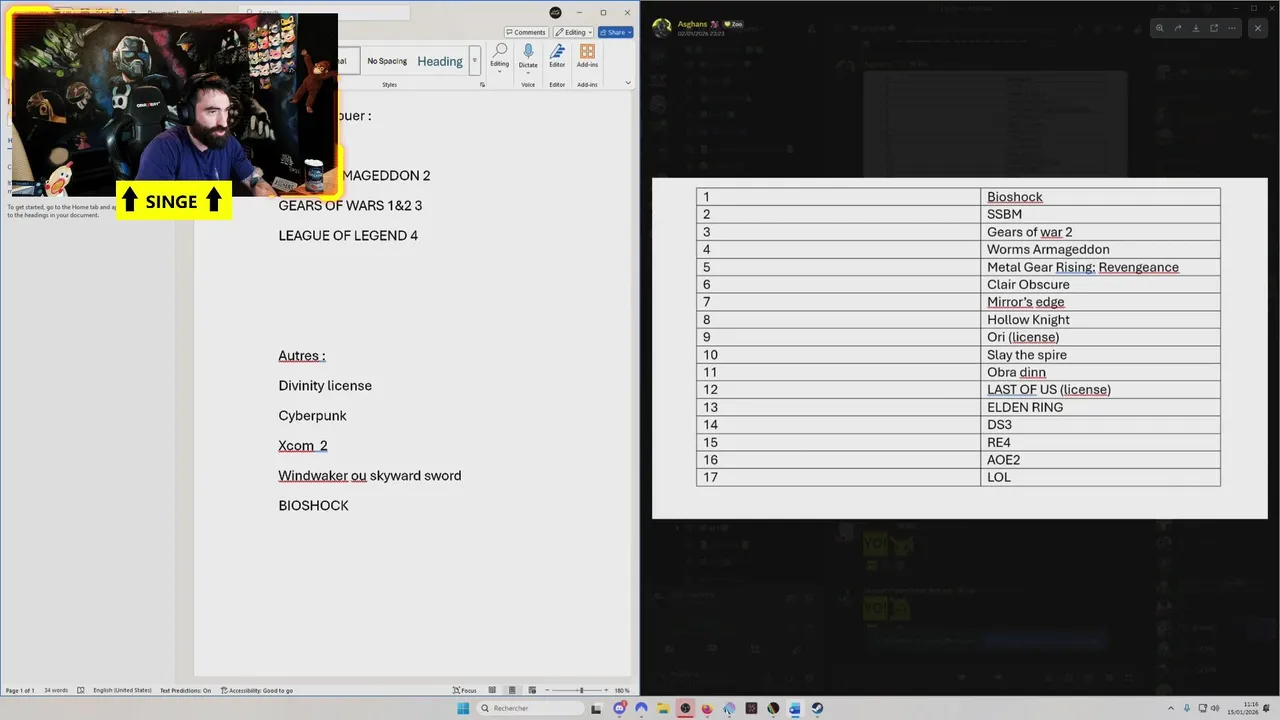The height and width of the screenshot is (720, 1280).
Task: Click the Asghans username in Discord viewer
Action: pyautogui.click(x=692, y=23)
